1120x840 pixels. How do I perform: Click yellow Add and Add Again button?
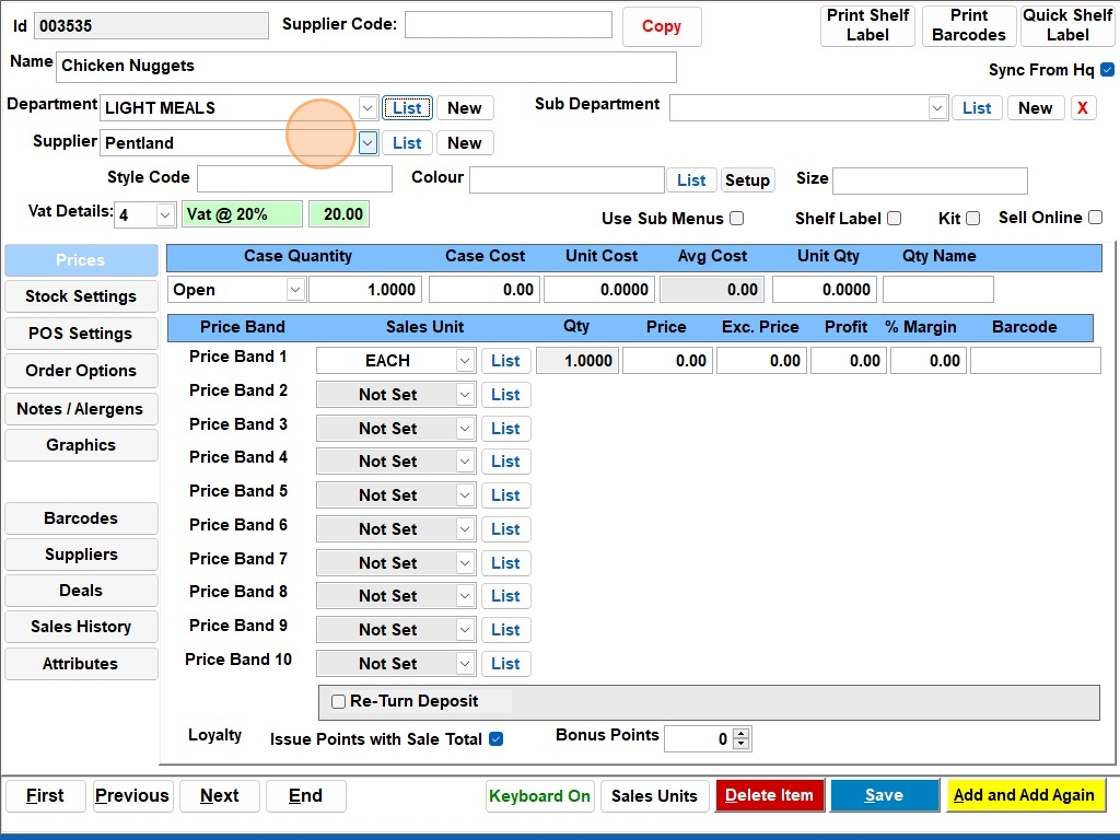pos(1024,796)
